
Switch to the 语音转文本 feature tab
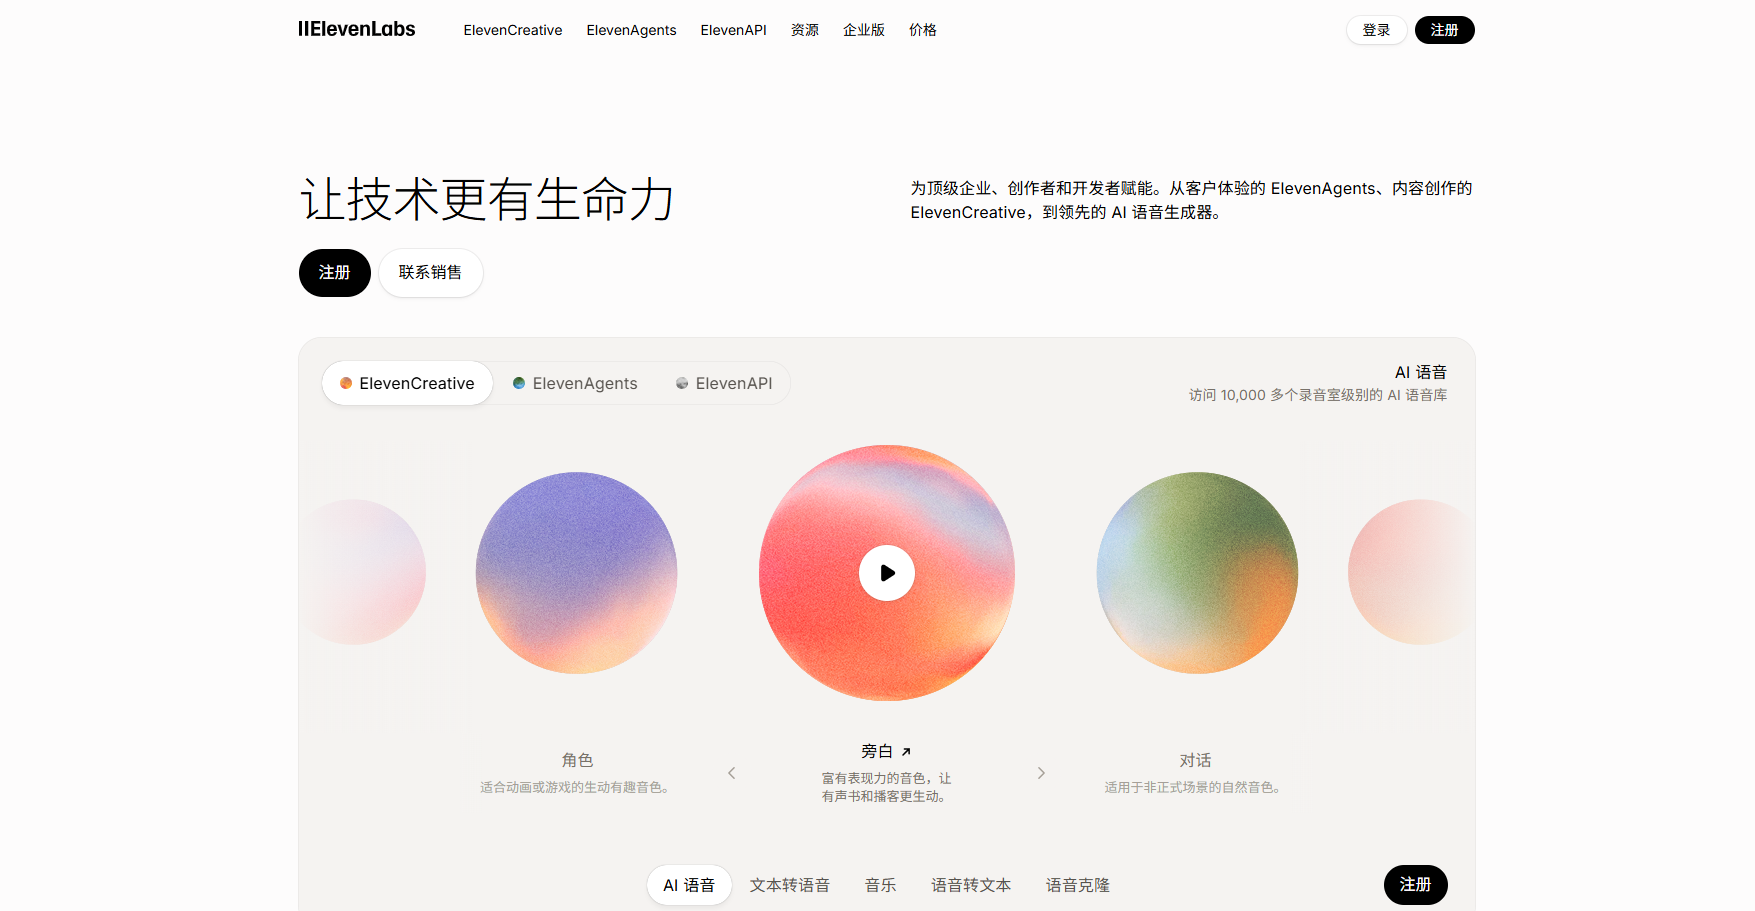click(971, 885)
